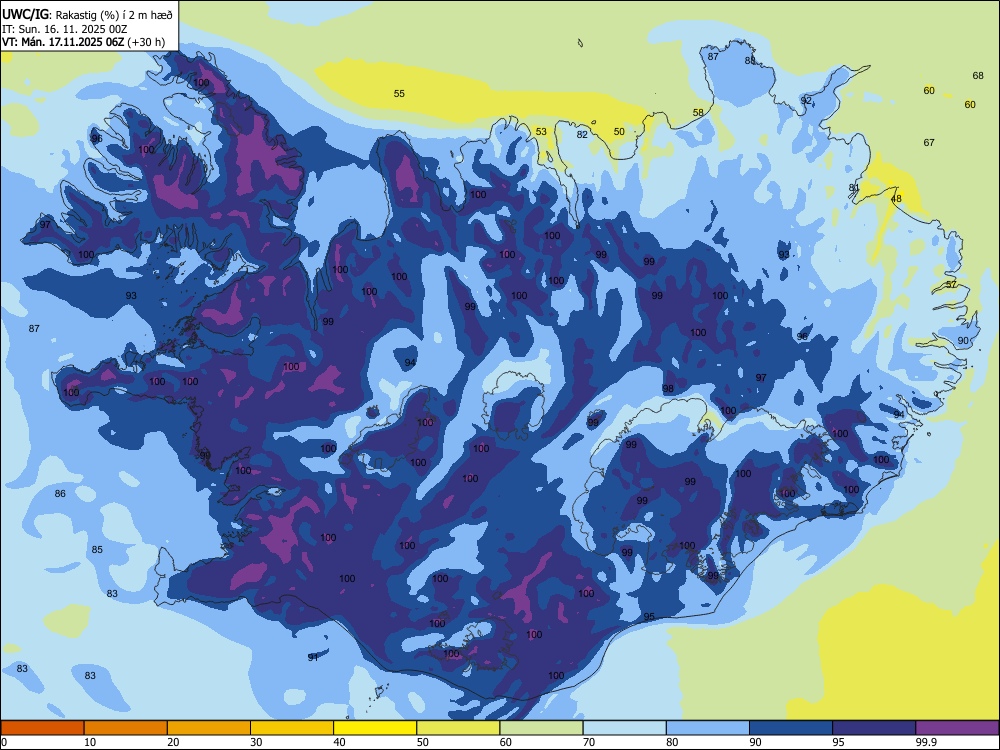Screen dimensions: 1000x750
Task: Click the map value '57' on the east coast
Action: pos(952,284)
